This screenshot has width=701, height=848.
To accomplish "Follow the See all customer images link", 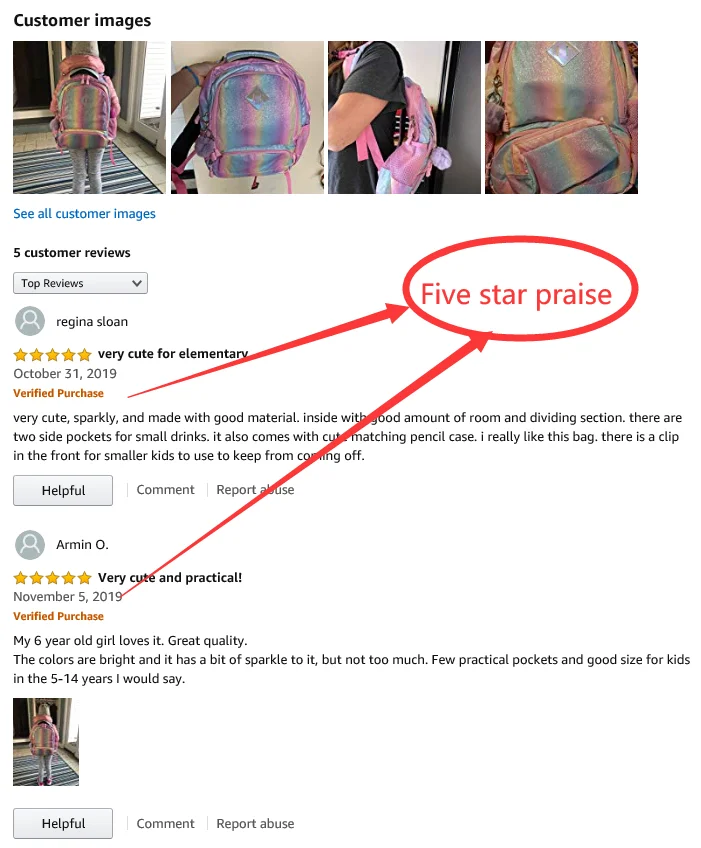I will pyautogui.click(x=84, y=214).
